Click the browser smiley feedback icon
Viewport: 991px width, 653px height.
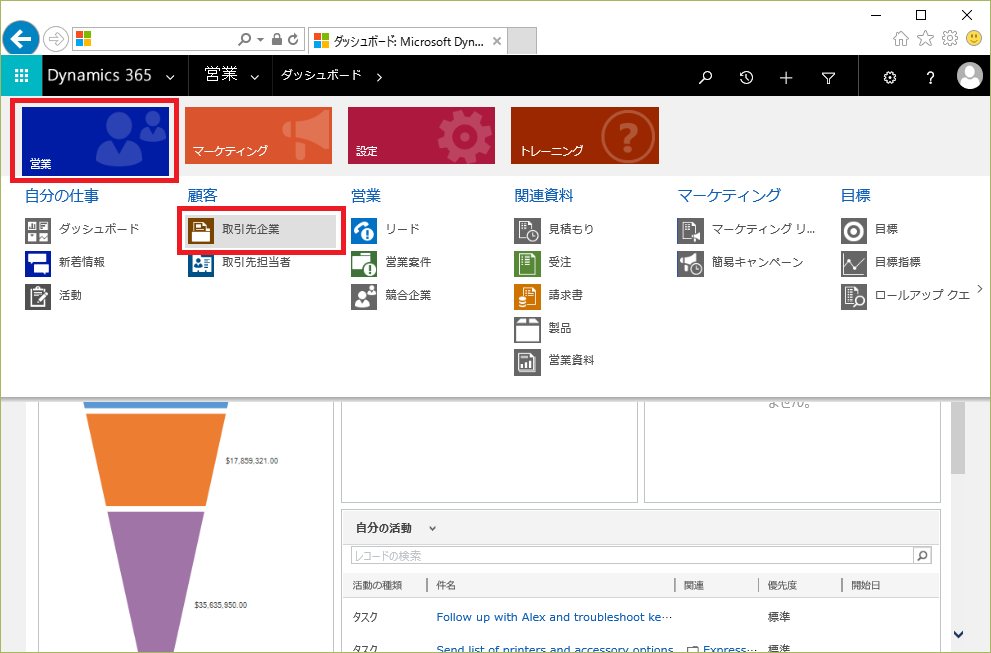point(974,39)
